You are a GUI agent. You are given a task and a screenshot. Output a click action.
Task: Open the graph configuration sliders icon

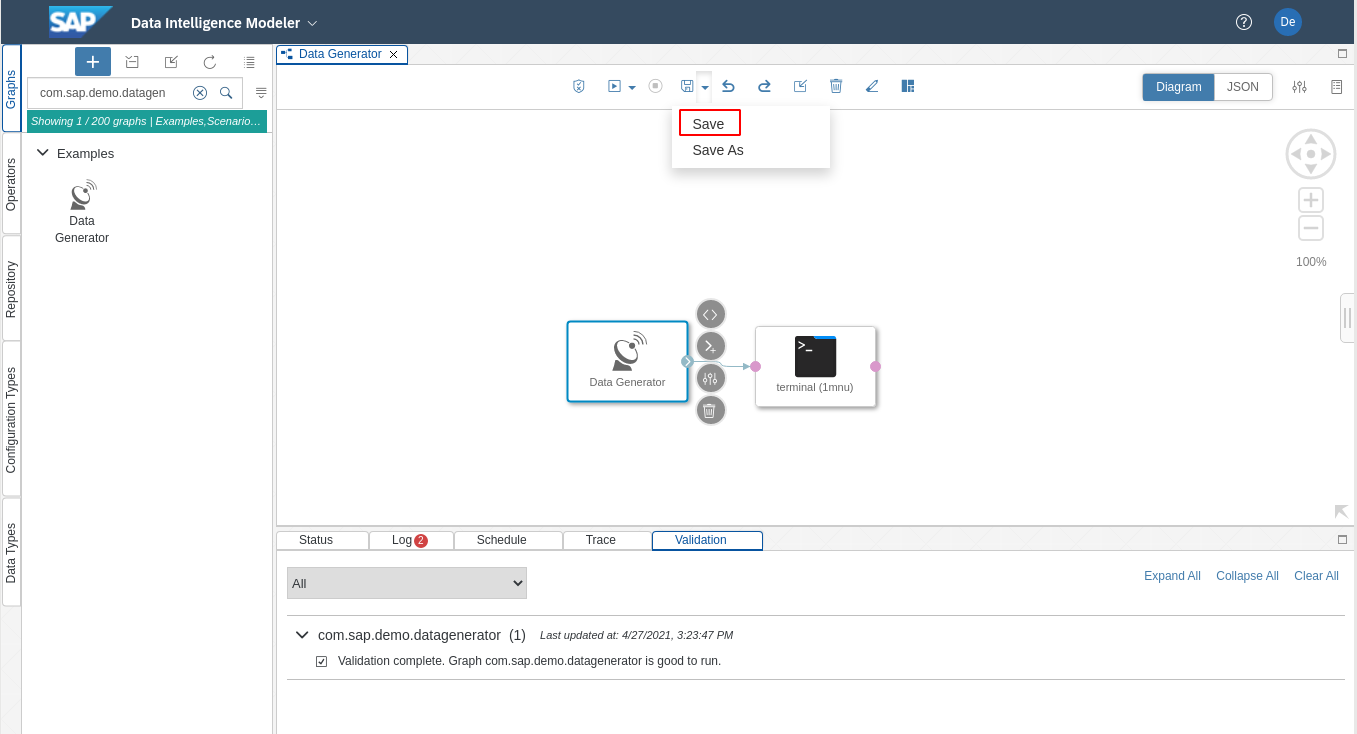[x=1299, y=87]
